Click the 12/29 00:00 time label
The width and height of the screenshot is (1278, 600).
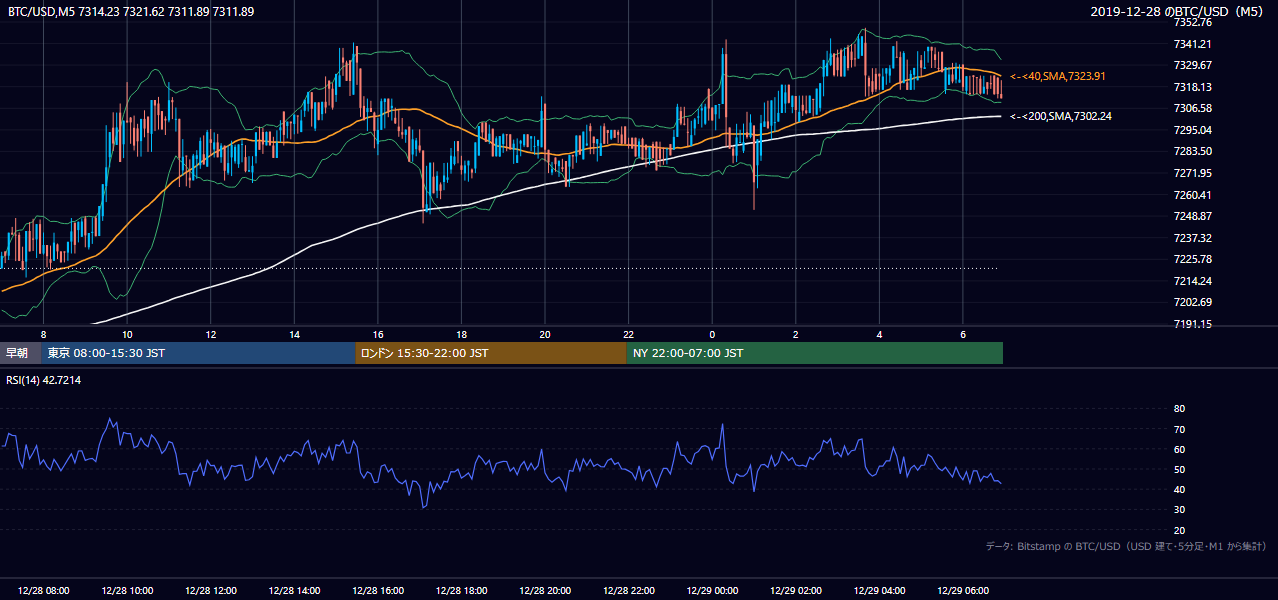pos(712,591)
